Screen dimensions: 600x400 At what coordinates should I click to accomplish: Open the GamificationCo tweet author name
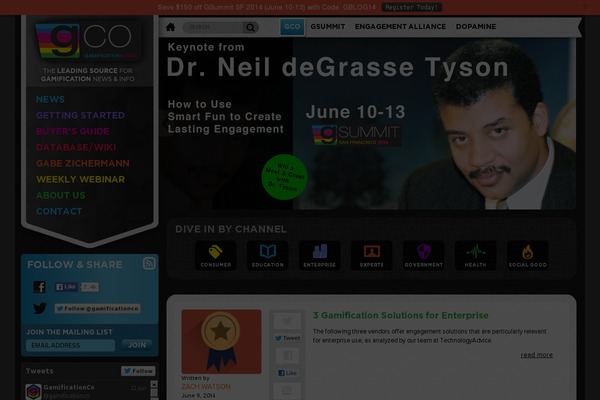[x=69, y=387]
